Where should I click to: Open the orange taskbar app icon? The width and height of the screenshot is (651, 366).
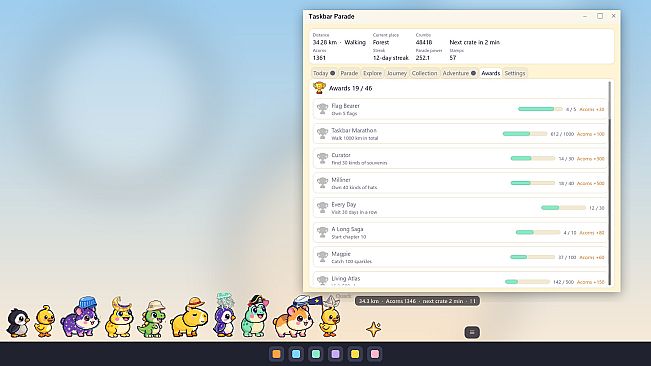[x=277, y=354]
